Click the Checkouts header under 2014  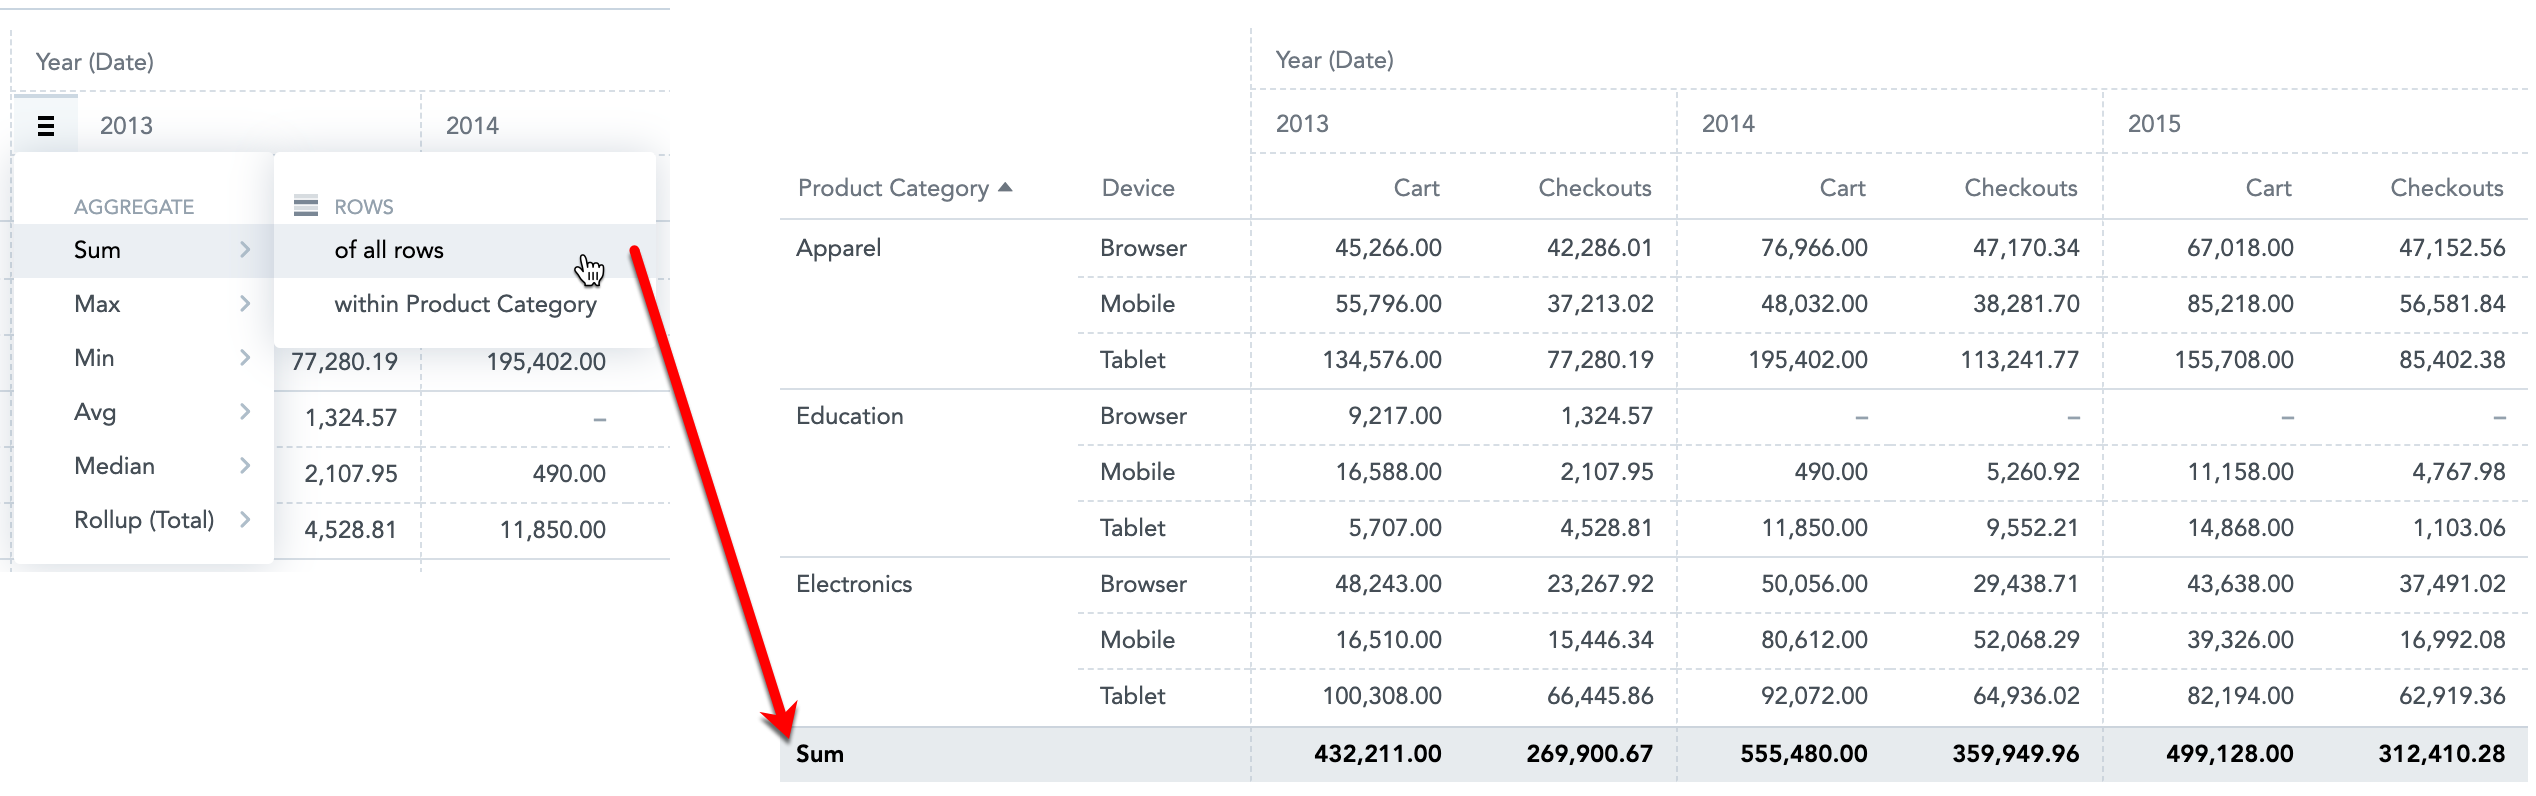pyautogui.click(x=2020, y=188)
